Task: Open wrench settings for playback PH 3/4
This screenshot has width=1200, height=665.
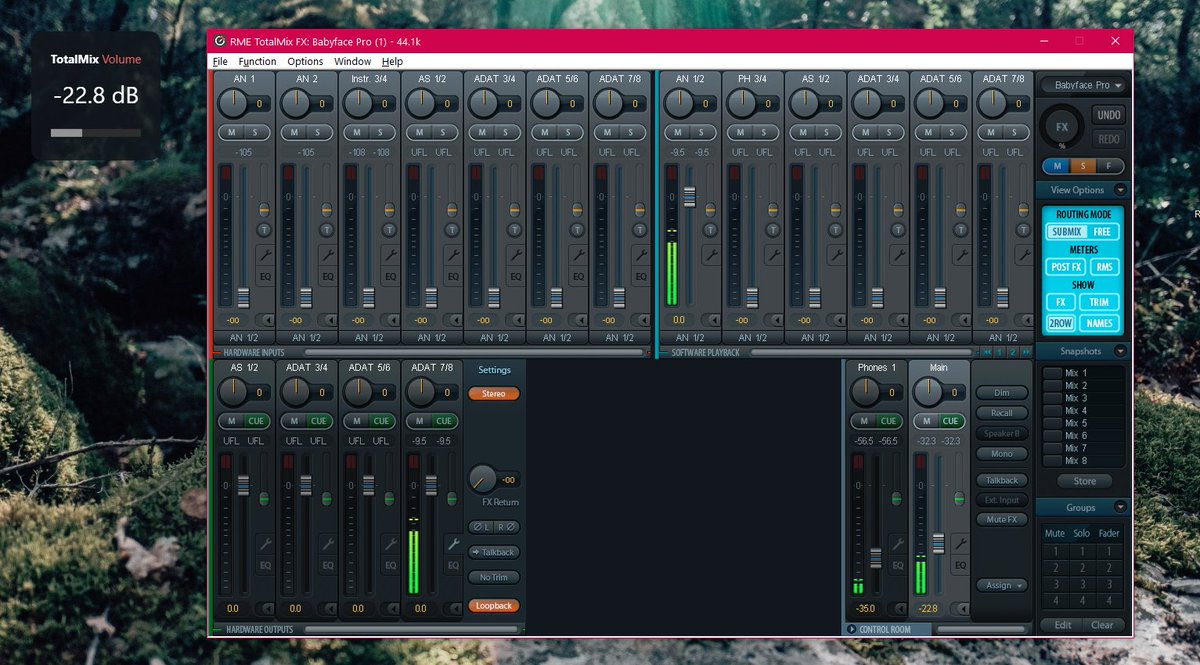Action: pos(773,254)
